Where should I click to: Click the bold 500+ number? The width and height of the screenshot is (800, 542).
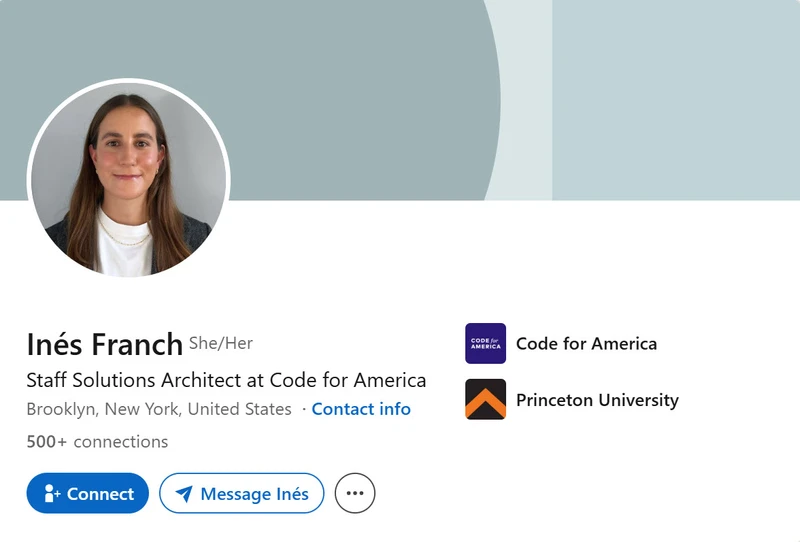point(46,441)
